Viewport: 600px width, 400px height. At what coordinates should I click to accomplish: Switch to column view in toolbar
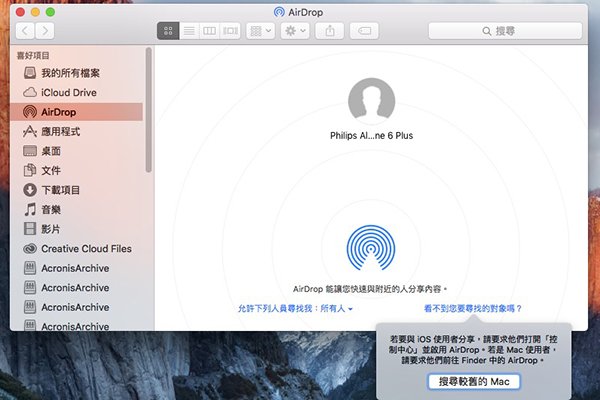[x=209, y=31]
